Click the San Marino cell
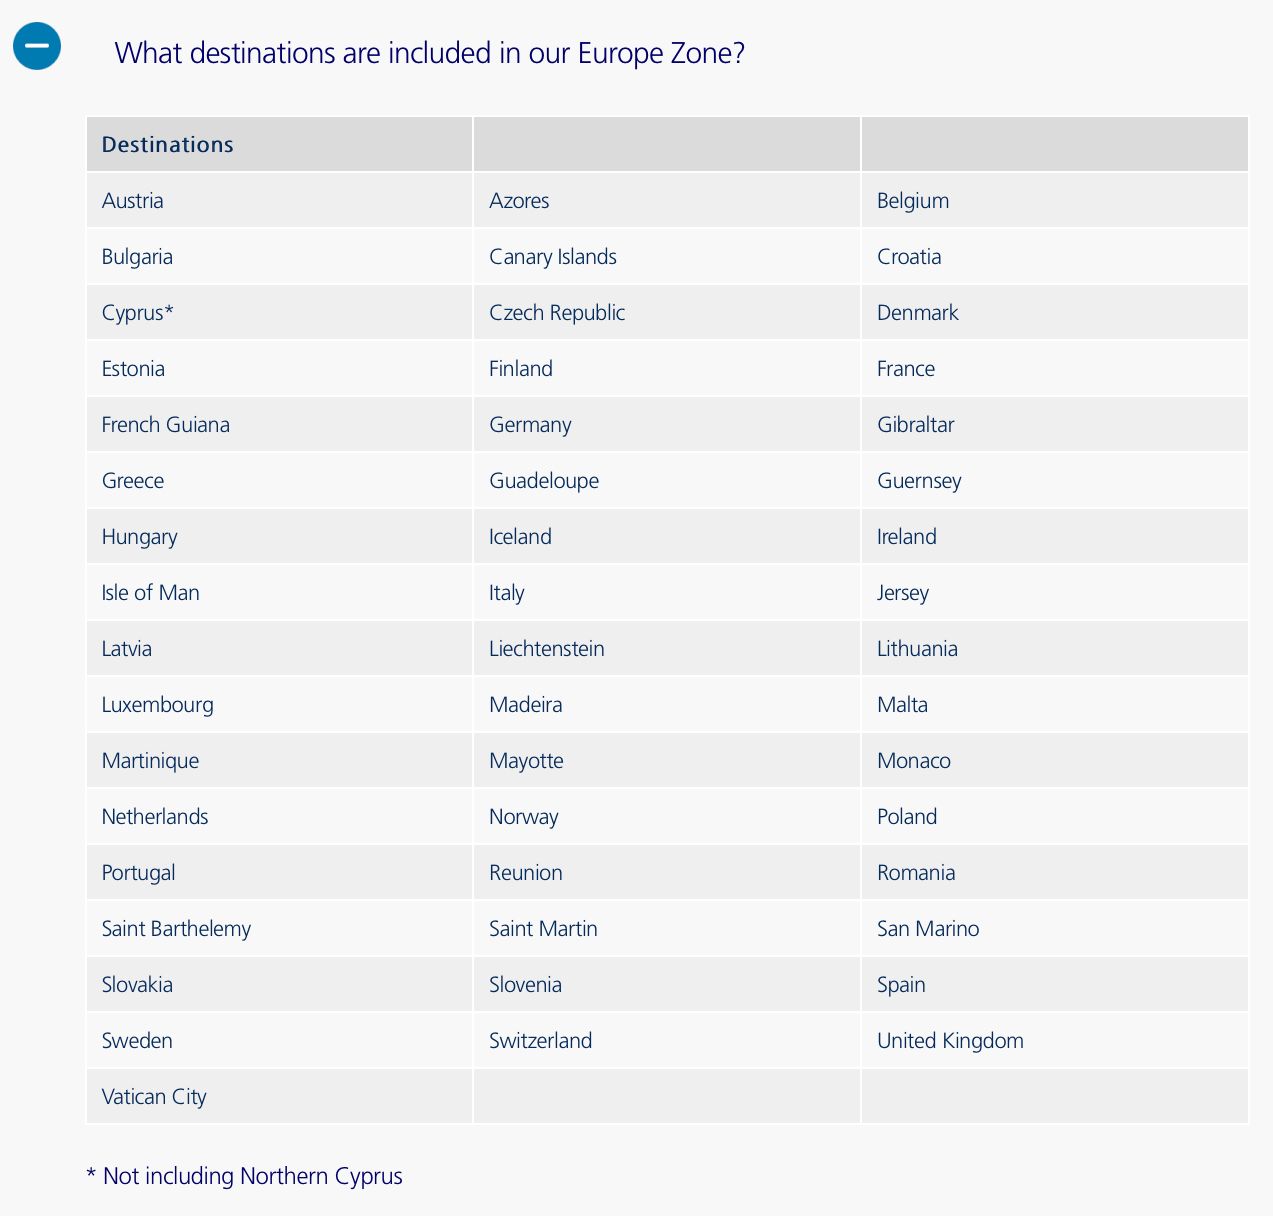 pyautogui.click(x=928, y=929)
